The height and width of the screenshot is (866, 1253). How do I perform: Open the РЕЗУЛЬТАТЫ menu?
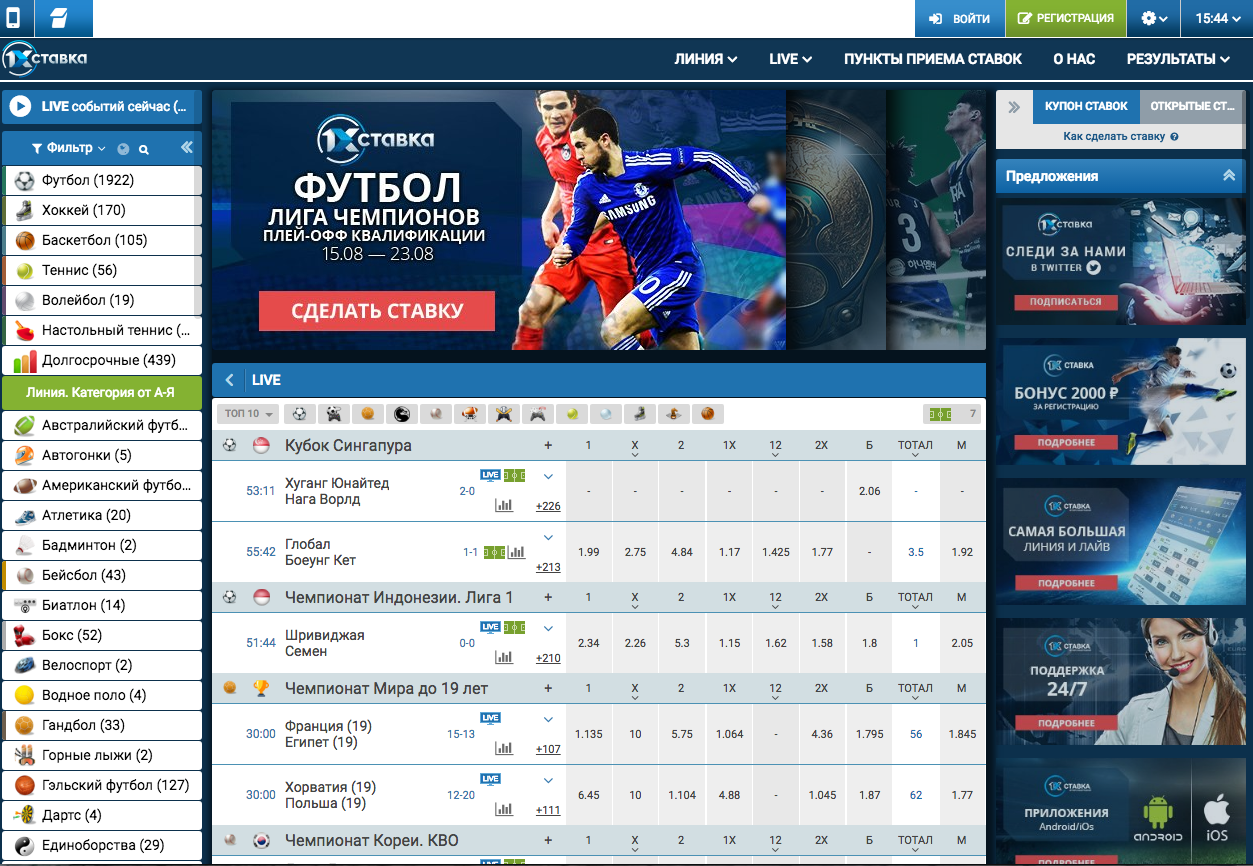[1178, 59]
